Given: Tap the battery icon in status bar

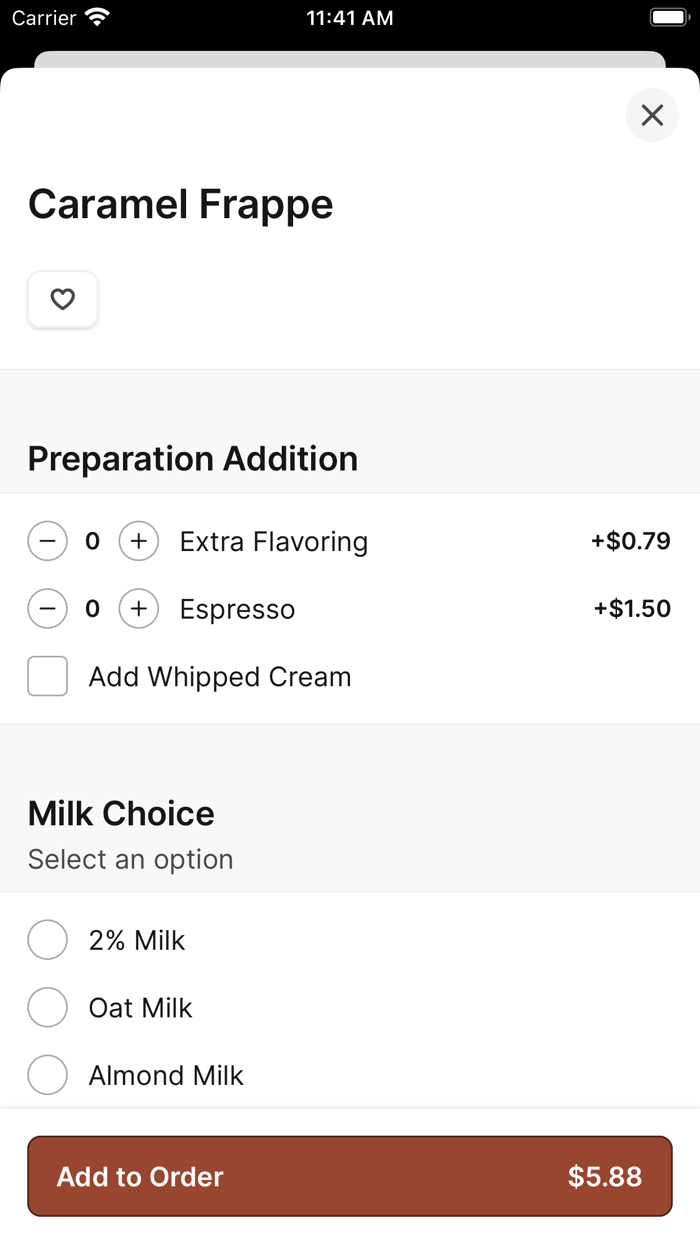Looking at the screenshot, I should 668,18.
